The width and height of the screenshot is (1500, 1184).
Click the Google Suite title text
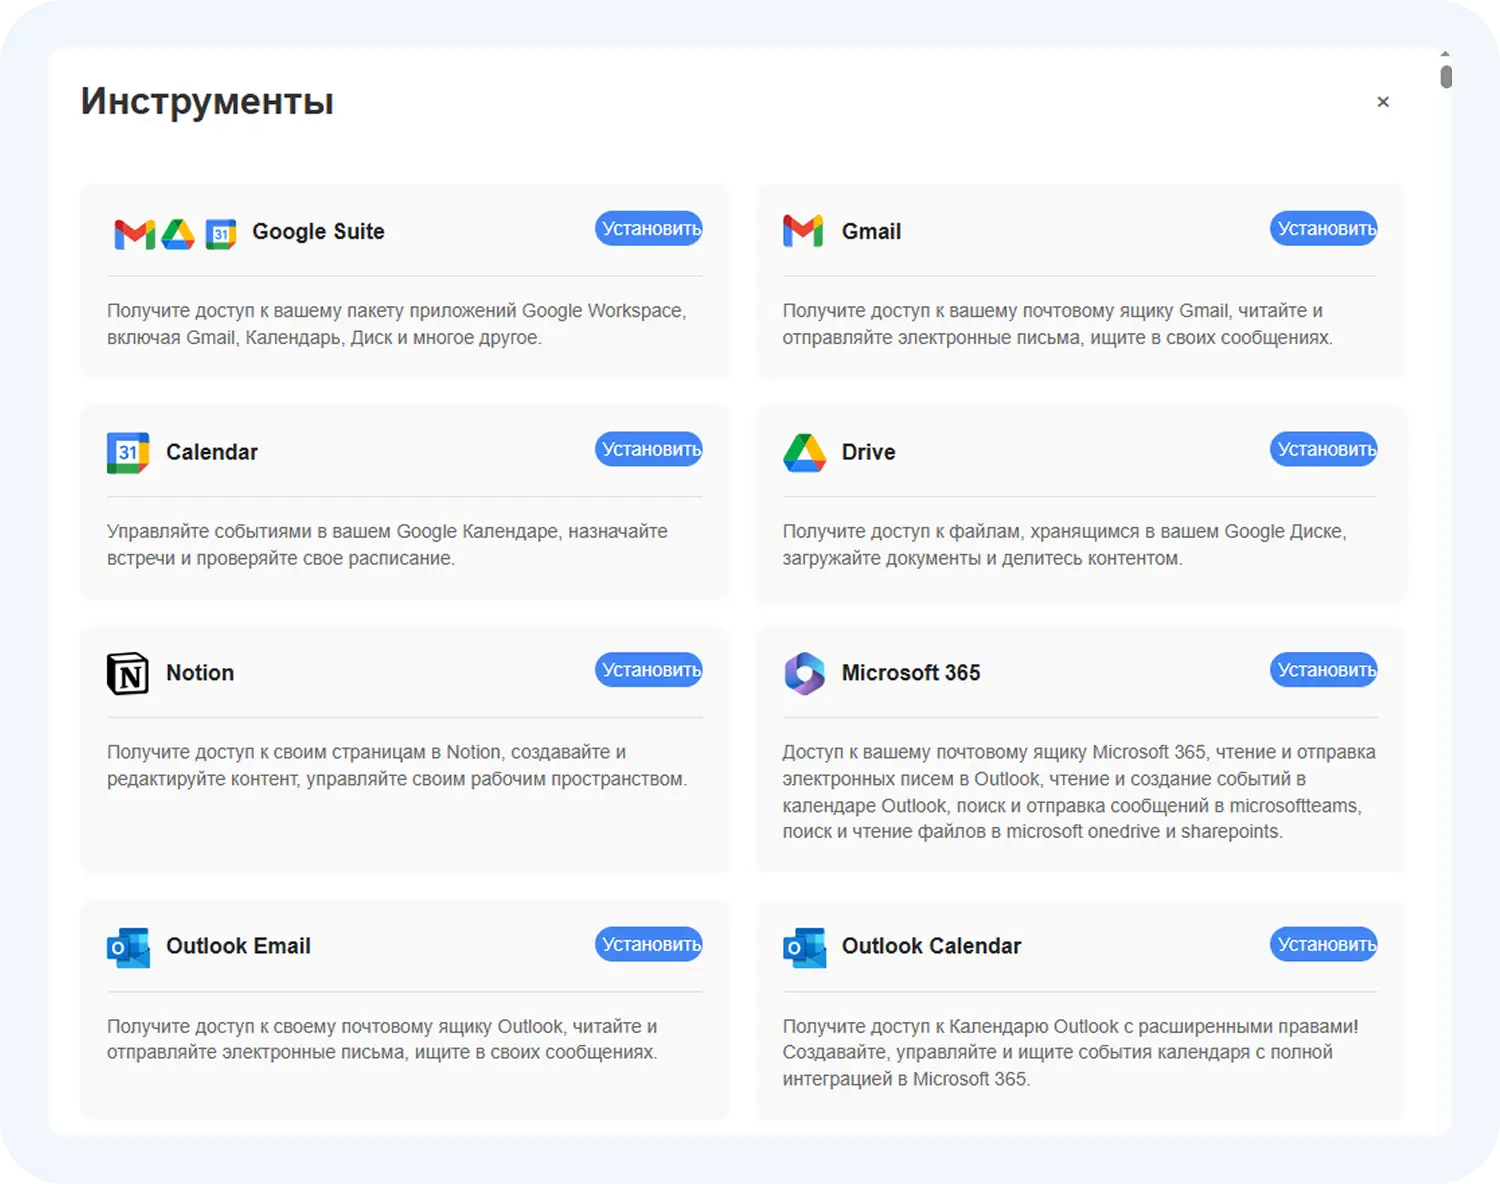tap(318, 232)
